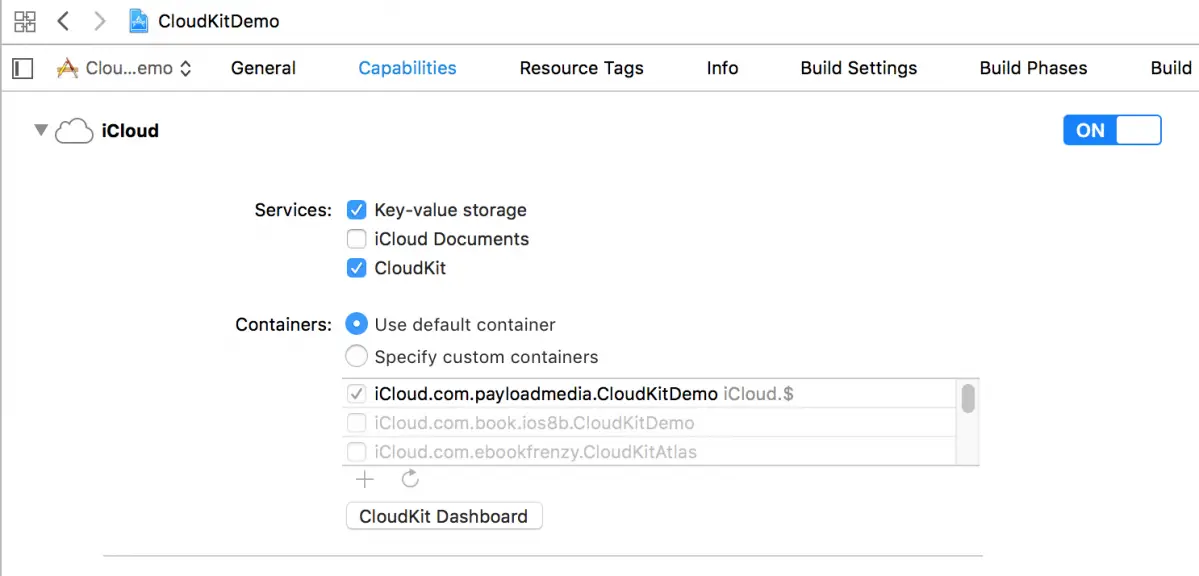Image resolution: width=1199 pixels, height=576 pixels.
Task: Click the iCloud cloud icon
Action: [x=74, y=131]
